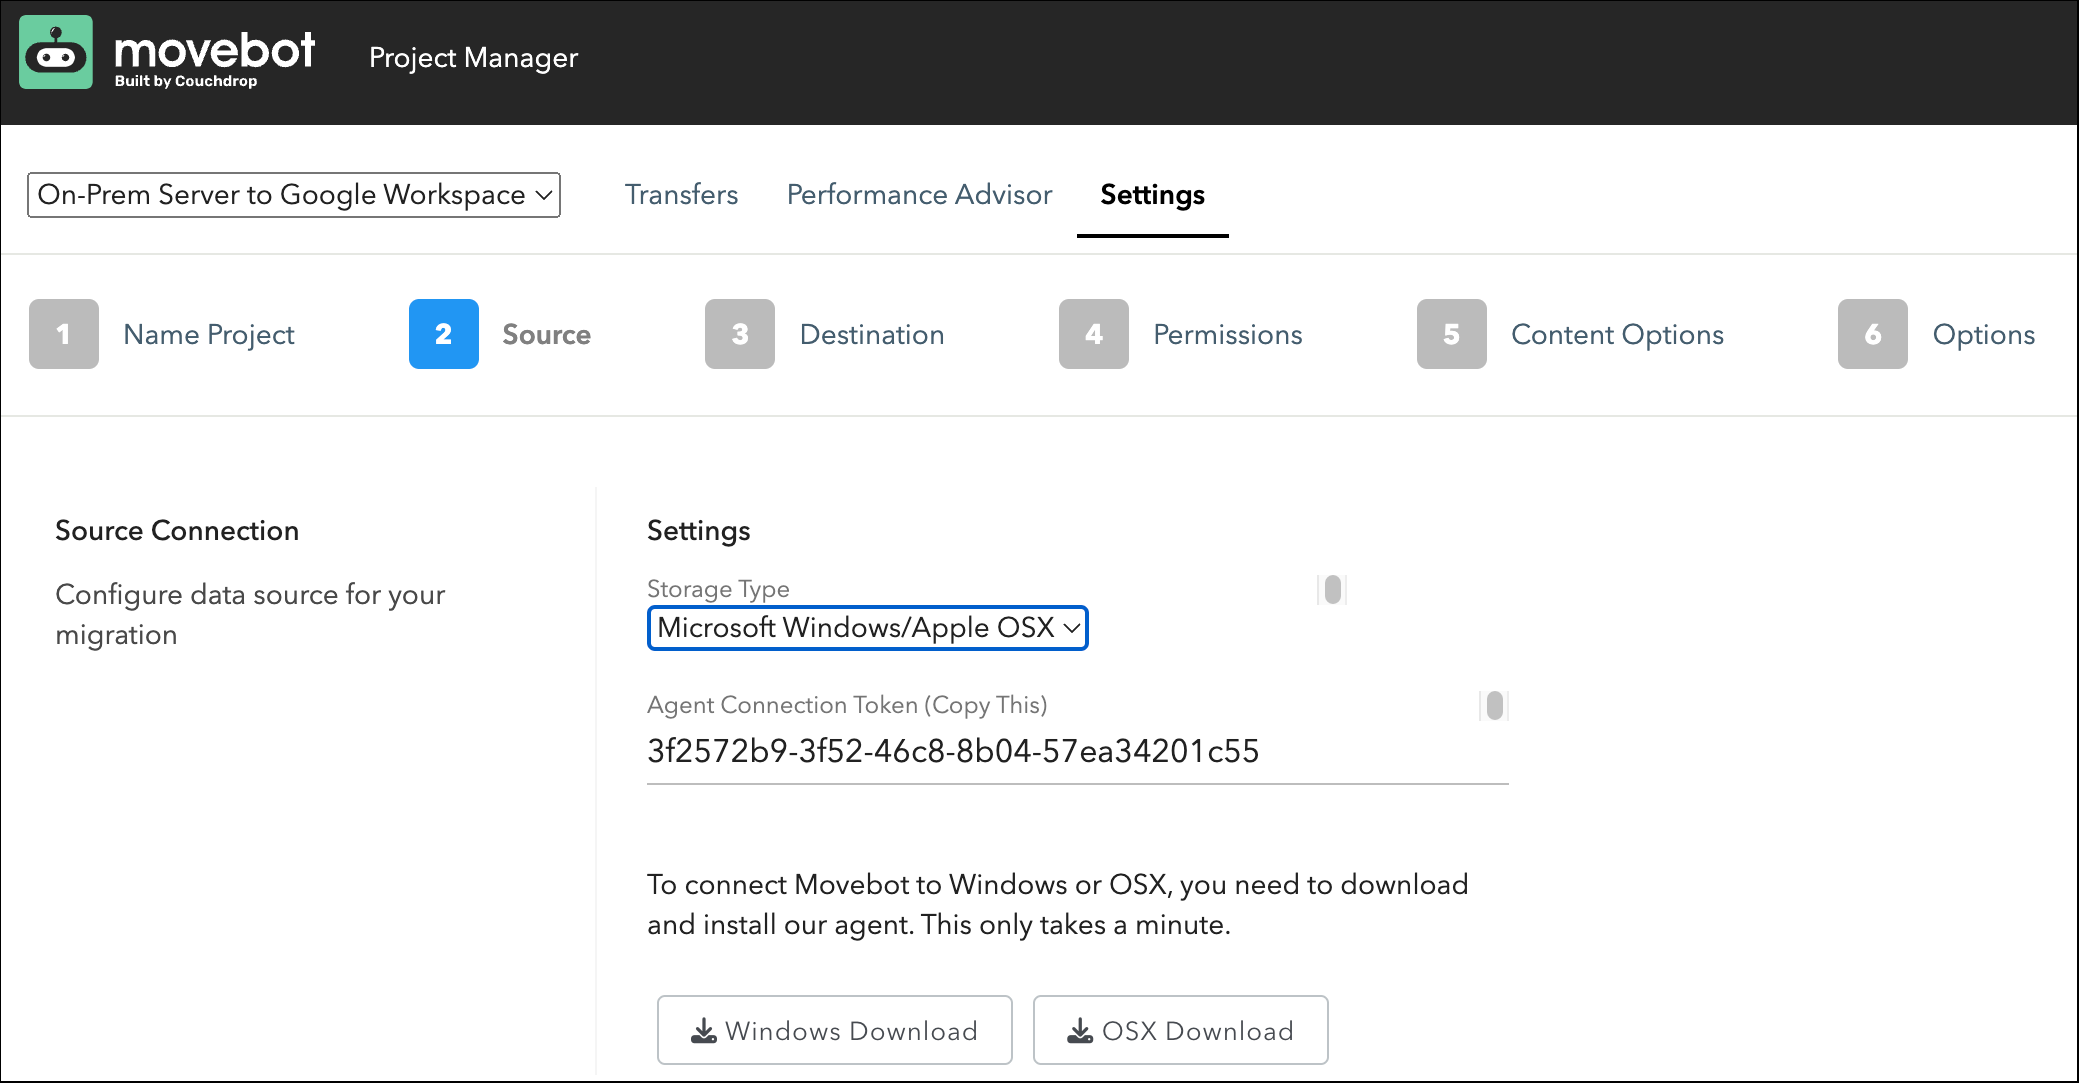Click the Settings tab
Image resolution: width=2079 pixels, height=1083 pixels.
point(1152,195)
